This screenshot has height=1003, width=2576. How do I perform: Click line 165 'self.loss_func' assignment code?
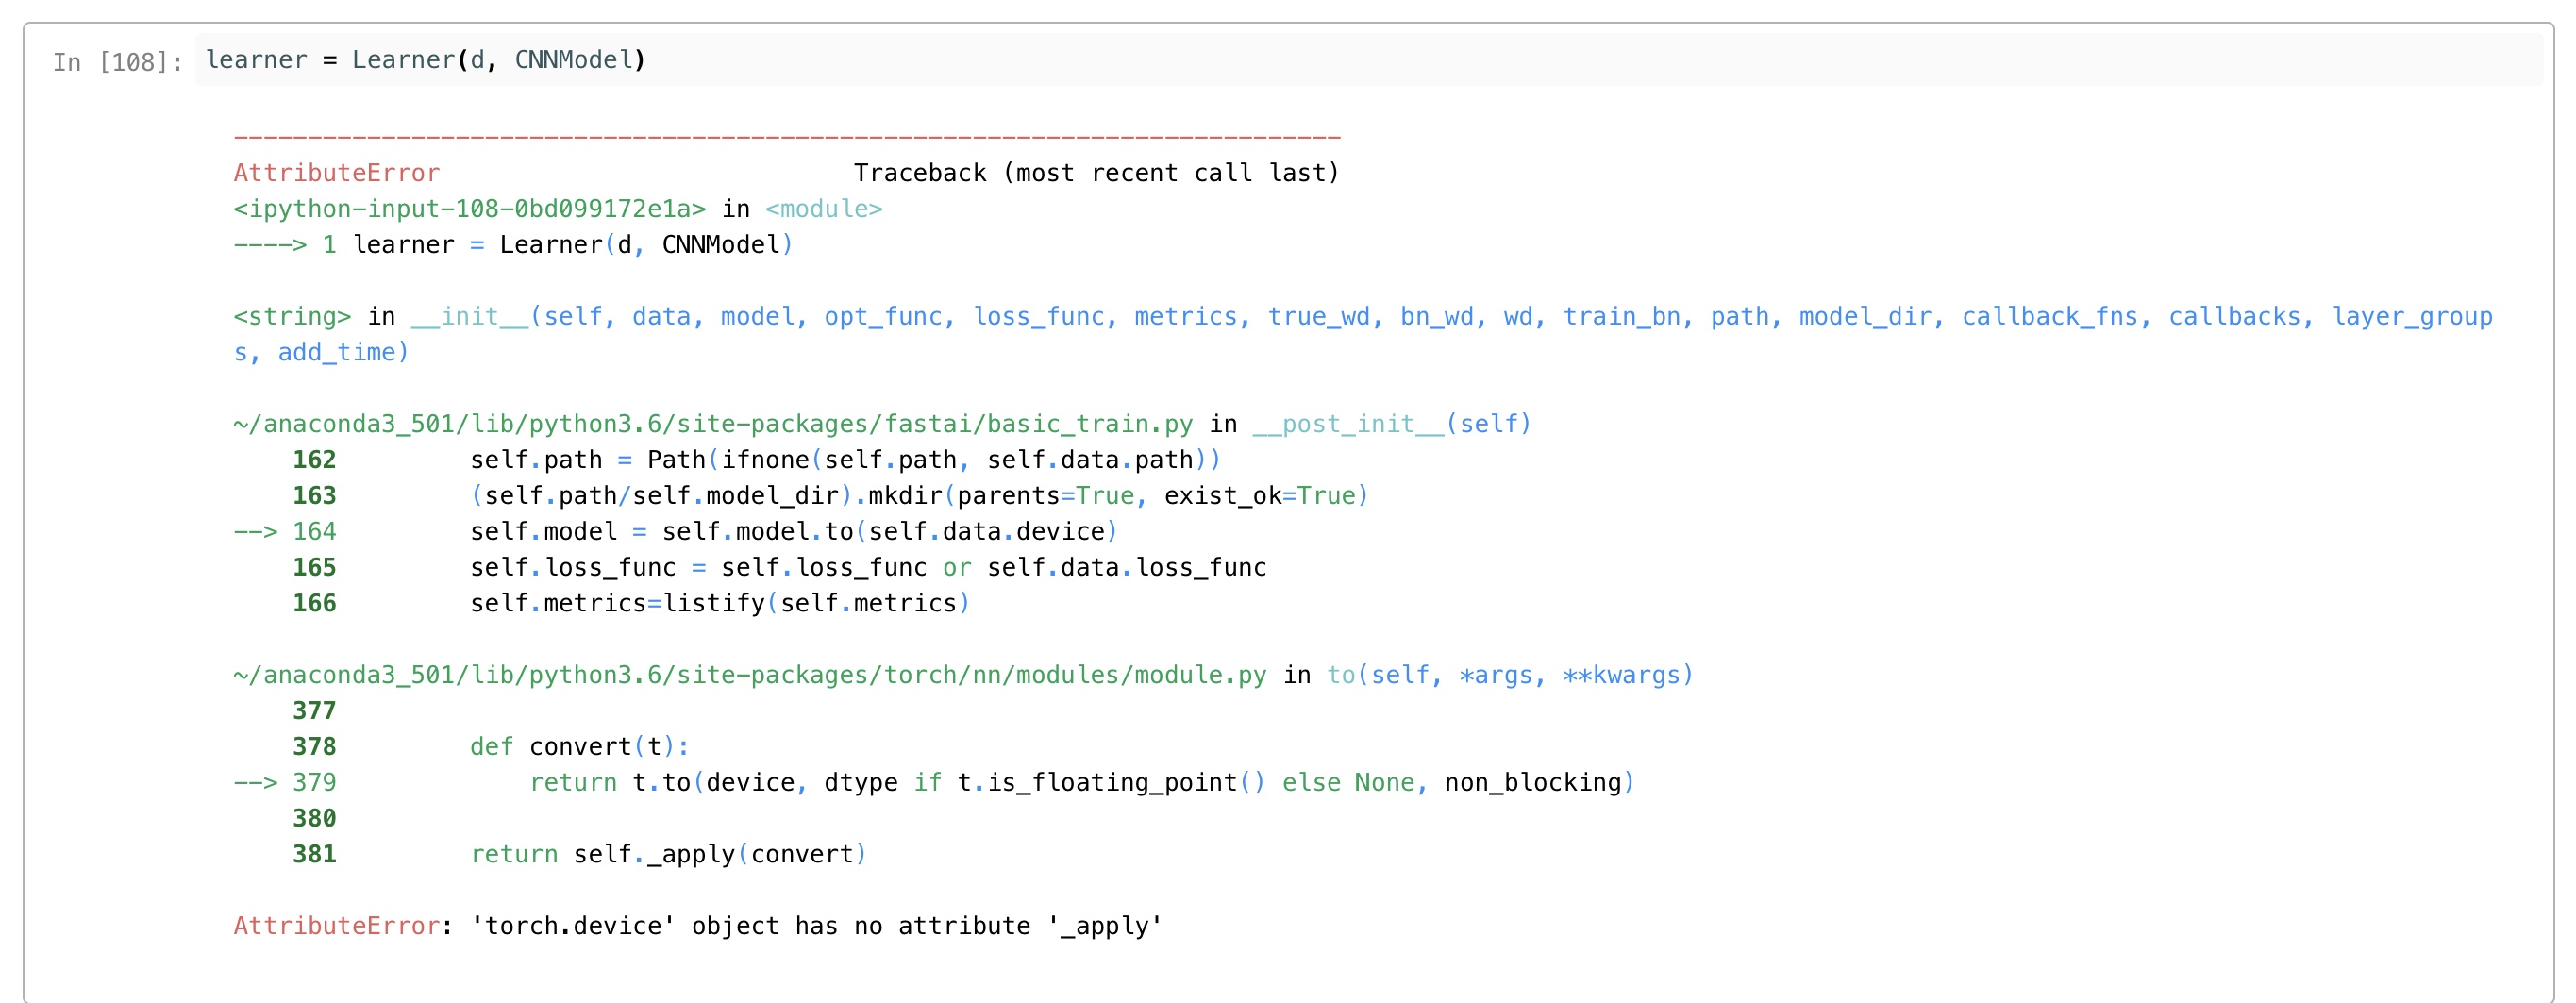[868, 568]
